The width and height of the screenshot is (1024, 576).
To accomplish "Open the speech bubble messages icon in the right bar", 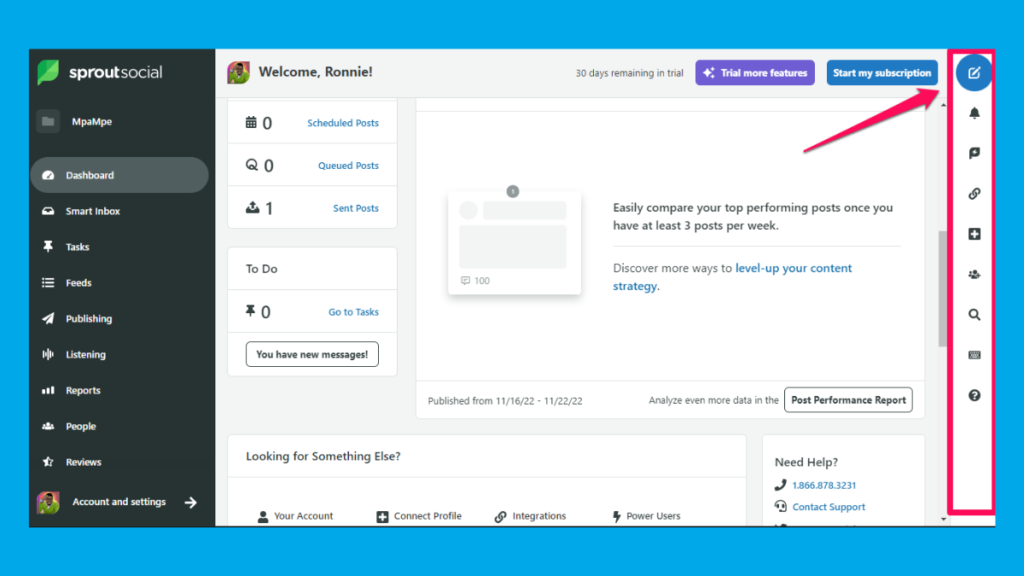I will (x=974, y=153).
